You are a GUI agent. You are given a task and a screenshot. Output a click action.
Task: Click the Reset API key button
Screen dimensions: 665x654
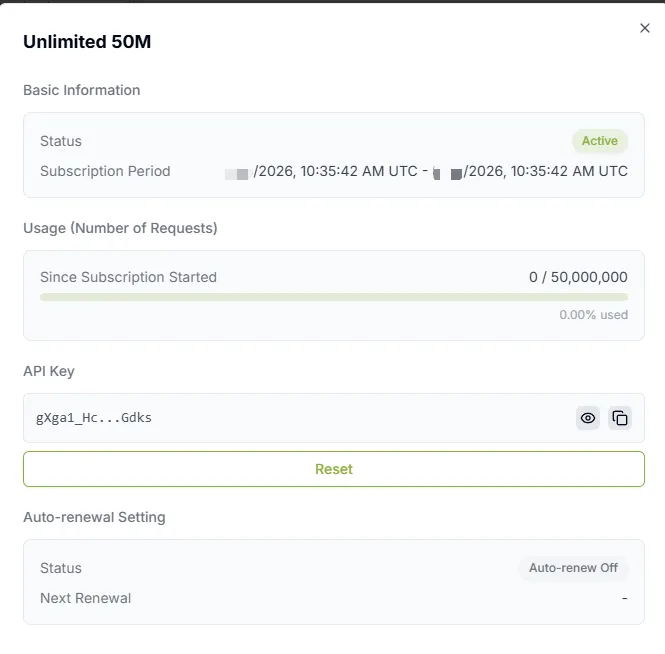[x=334, y=469]
